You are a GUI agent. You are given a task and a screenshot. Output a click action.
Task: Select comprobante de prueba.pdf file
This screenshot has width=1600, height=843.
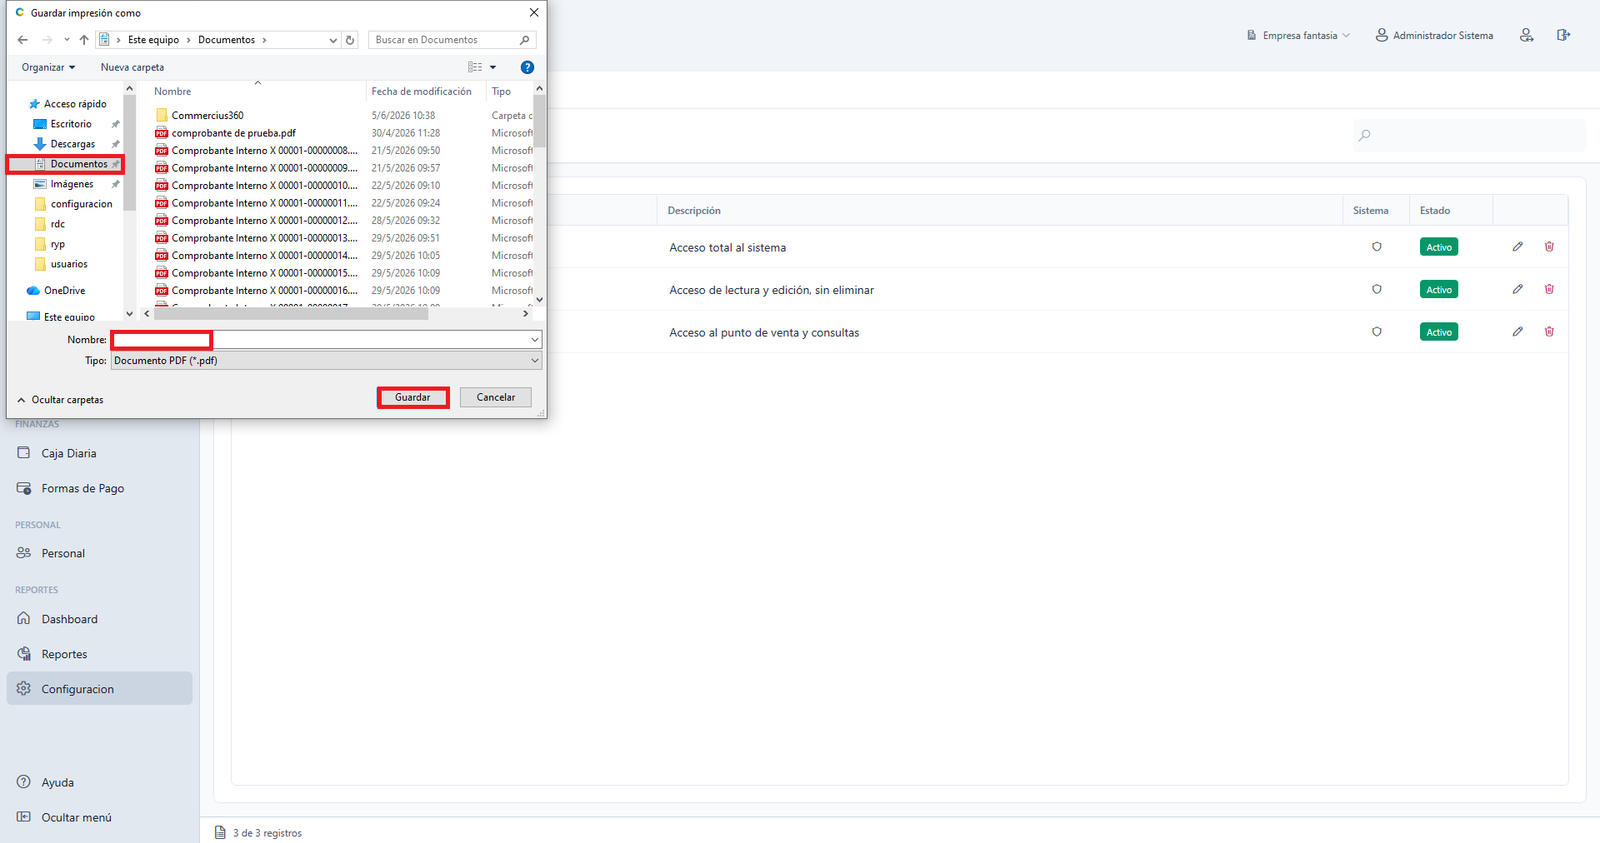233,133
